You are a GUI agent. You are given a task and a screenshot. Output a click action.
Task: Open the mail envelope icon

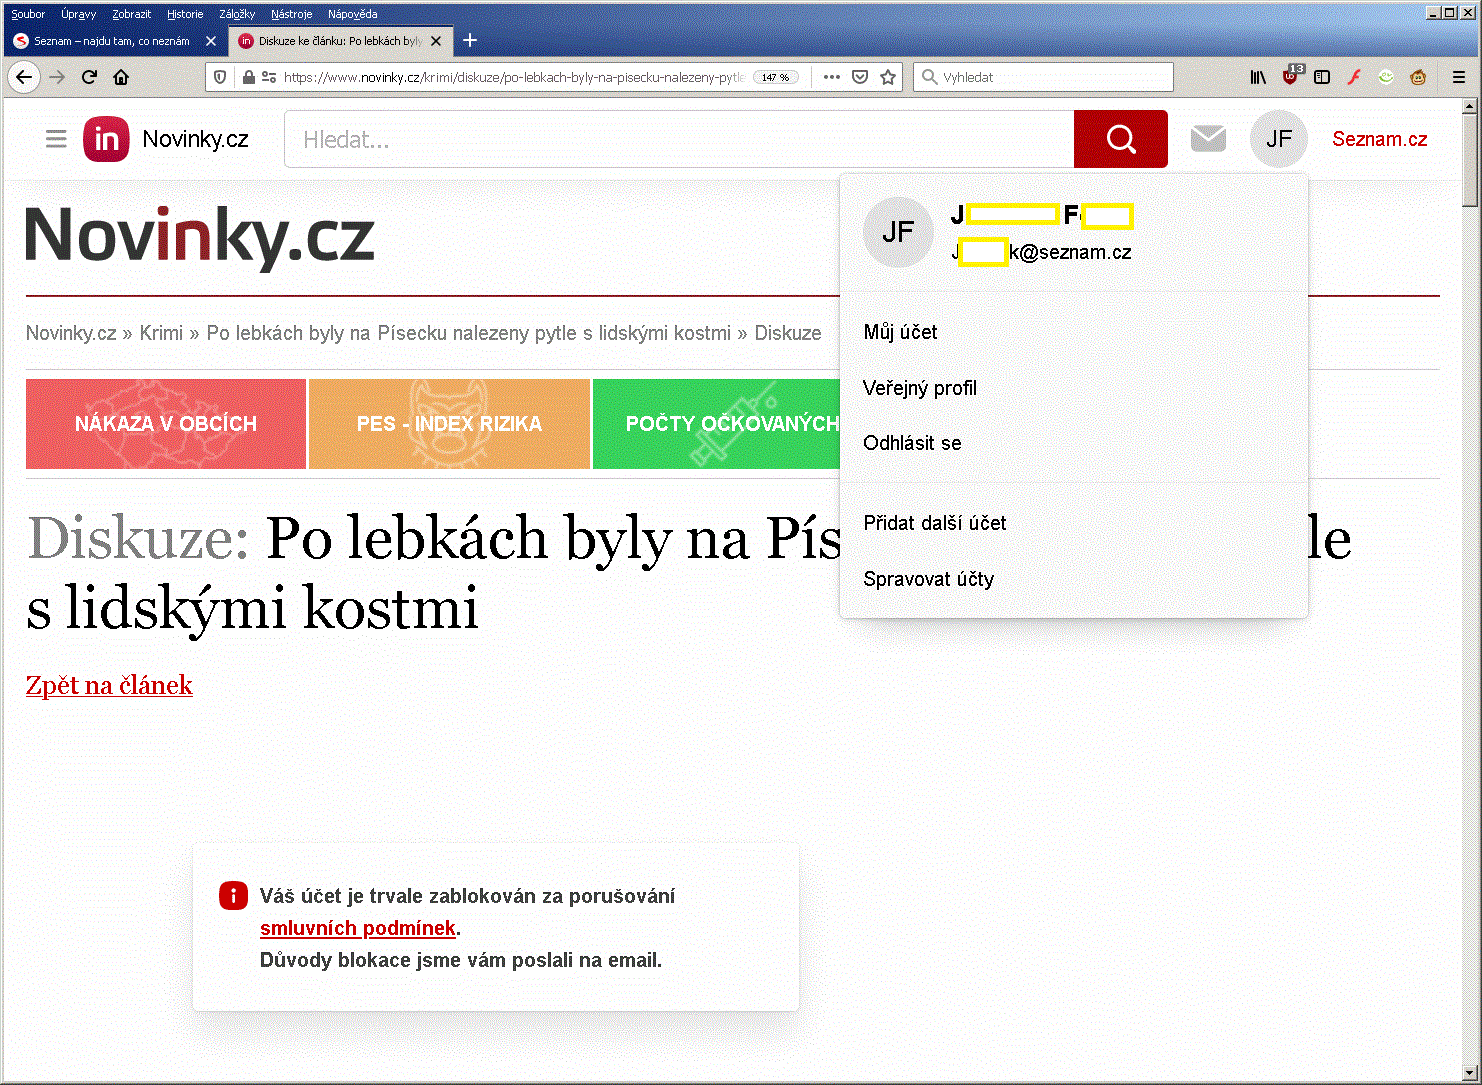click(1208, 139)
